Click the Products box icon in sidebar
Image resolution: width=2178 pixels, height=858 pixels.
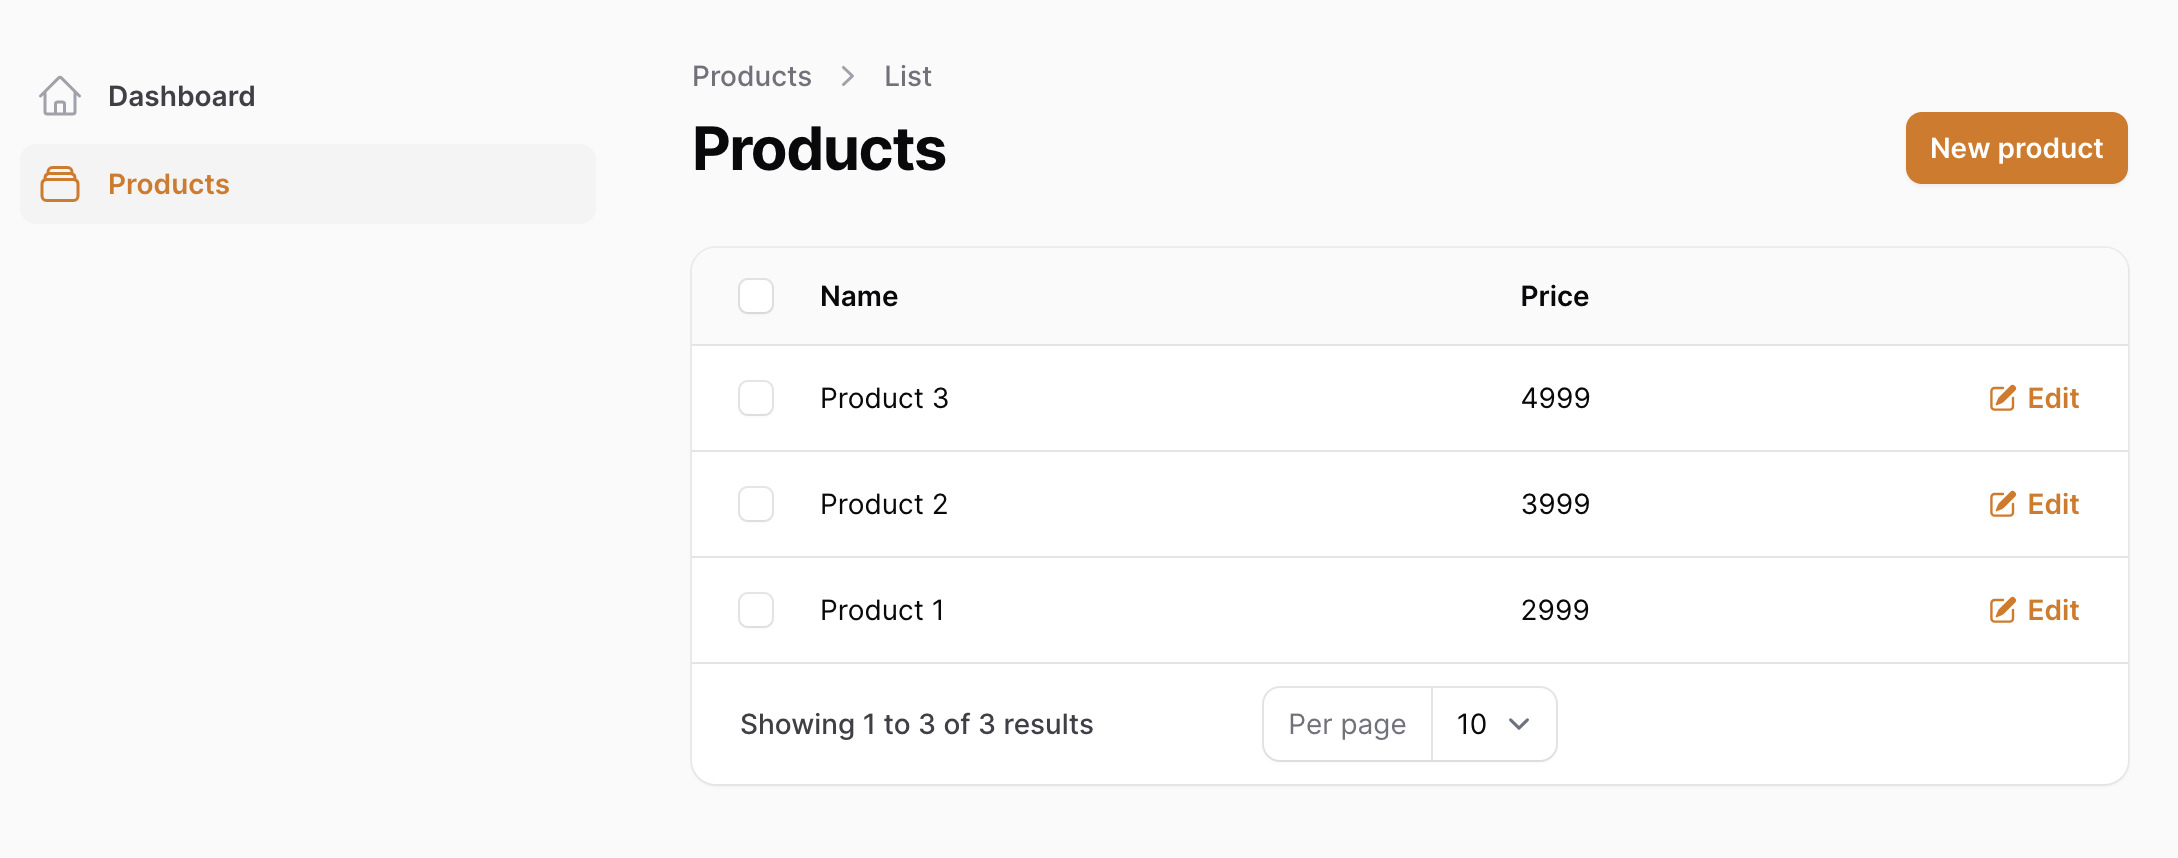click(60, 184)
